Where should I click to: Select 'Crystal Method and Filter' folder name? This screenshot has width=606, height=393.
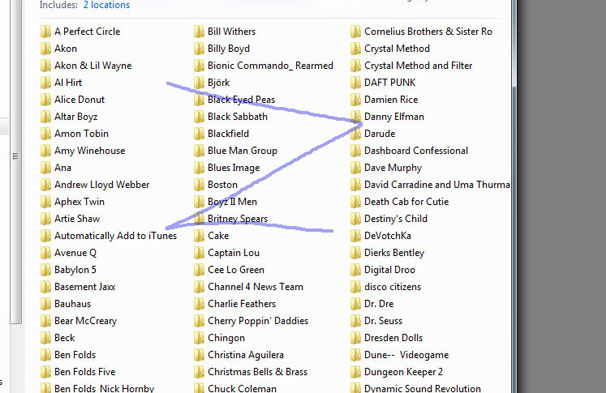[x=418, y=66]
